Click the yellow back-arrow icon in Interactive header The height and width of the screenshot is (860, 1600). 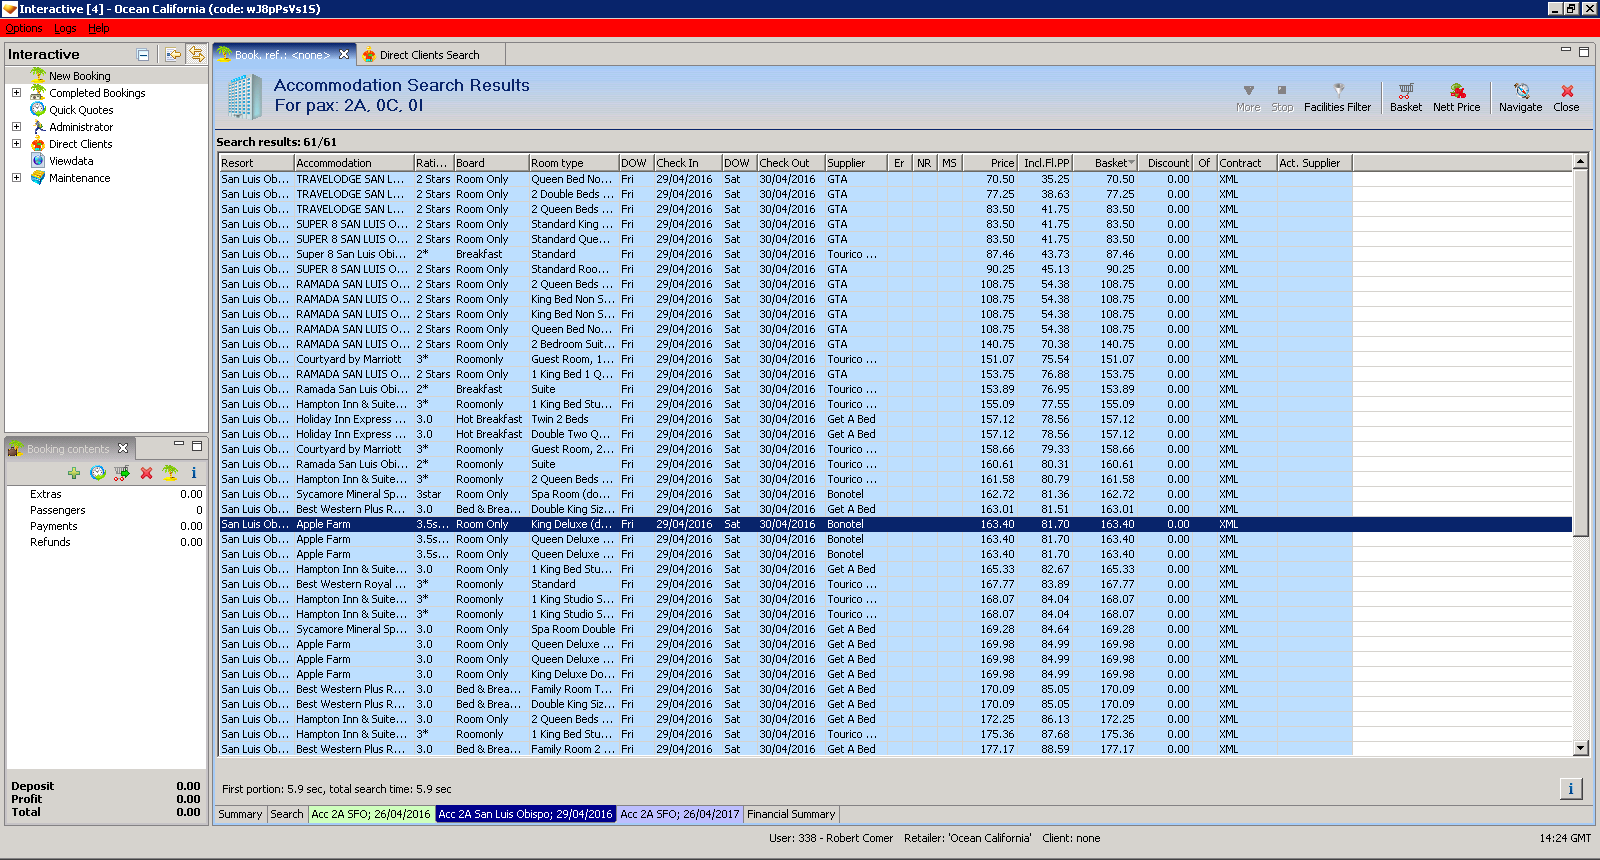tap(173, 55)
